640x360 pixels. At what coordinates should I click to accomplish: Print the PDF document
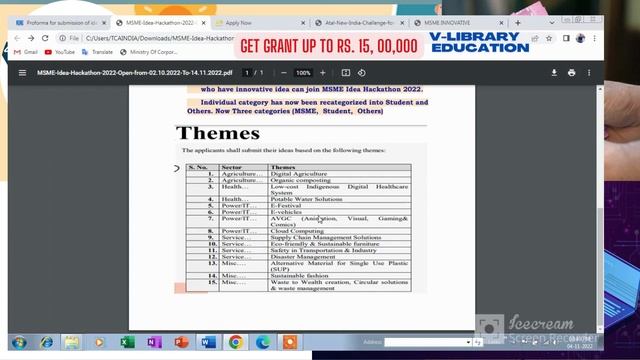571,73
